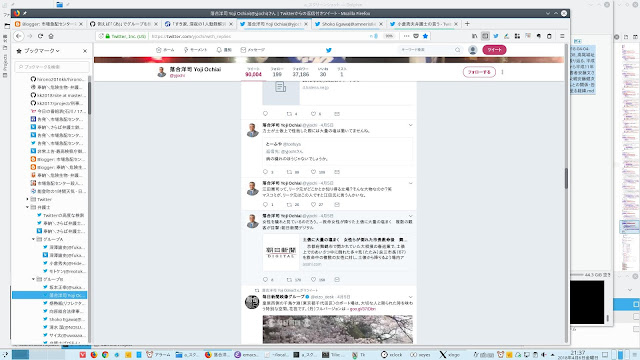Close the Yoji Ochiai browser tab
This screenshot has width=640, height=360.
306,24
